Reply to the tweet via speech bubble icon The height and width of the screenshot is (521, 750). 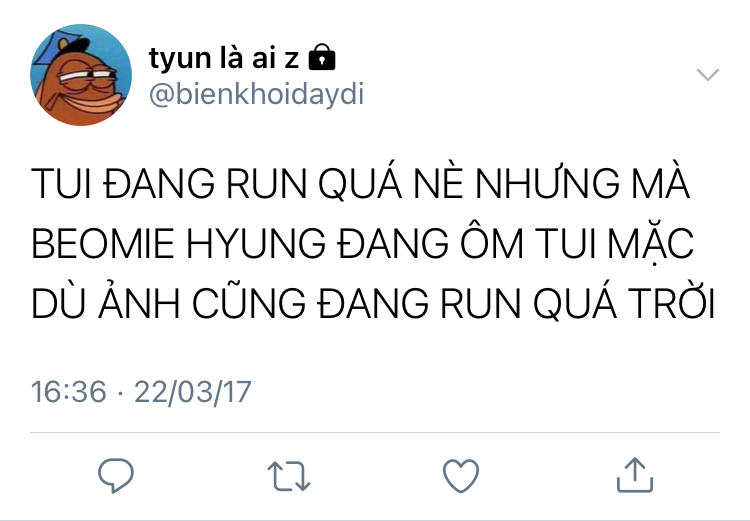point(116,475)
